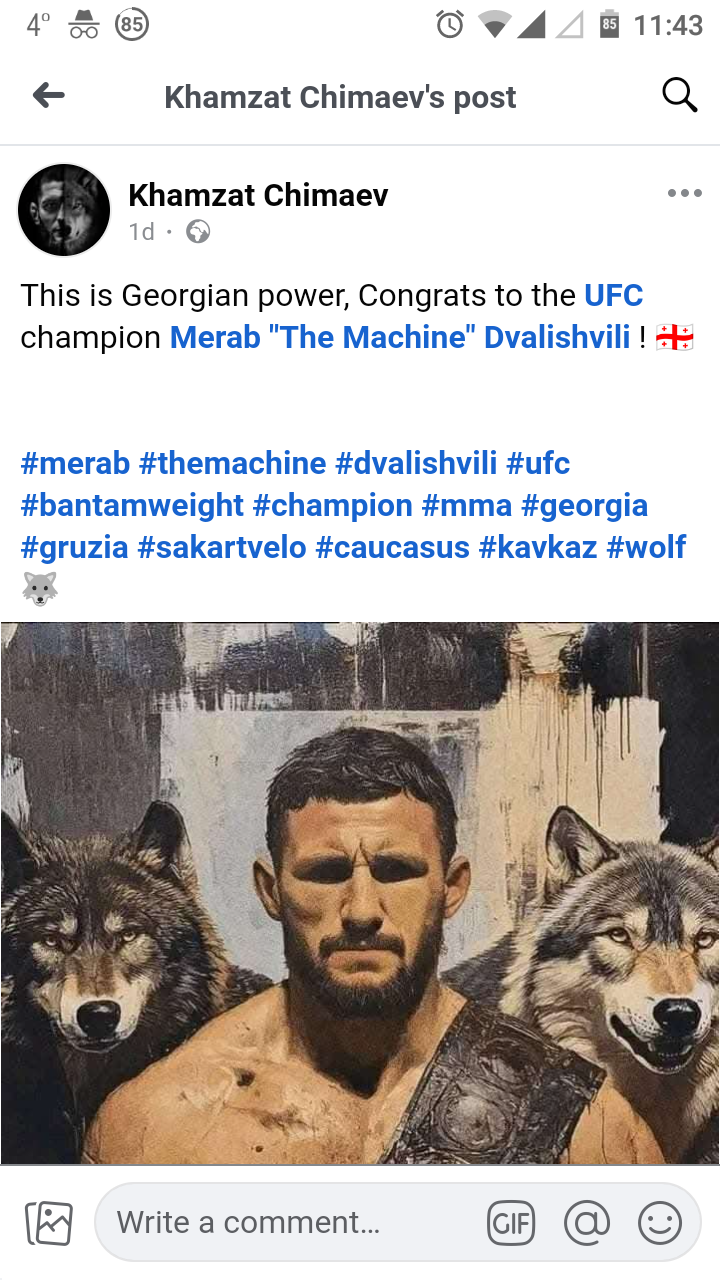Tap the #wolf hashtag
The width and height of the screenshot is (720, 1280).
(646, 547)
